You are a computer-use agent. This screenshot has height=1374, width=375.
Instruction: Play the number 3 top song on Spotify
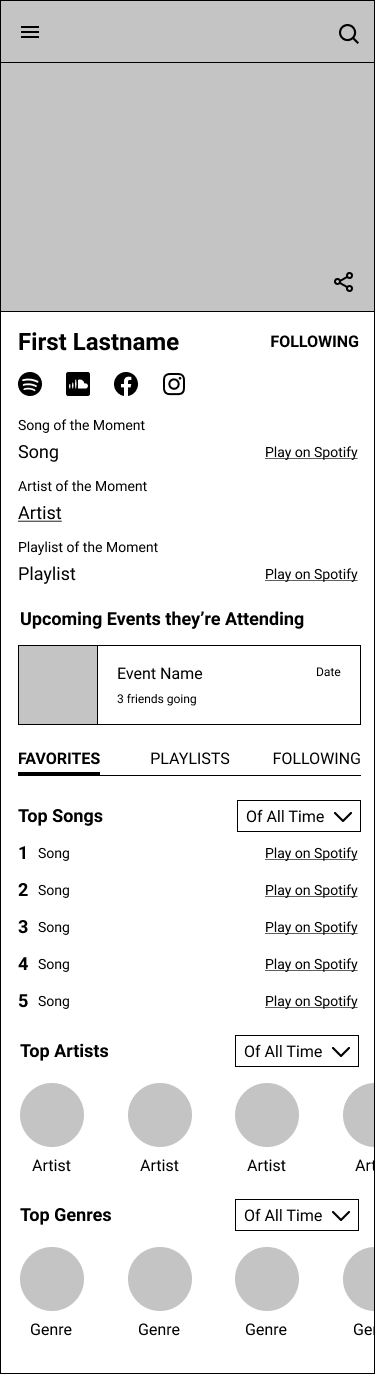click(311, 927)
